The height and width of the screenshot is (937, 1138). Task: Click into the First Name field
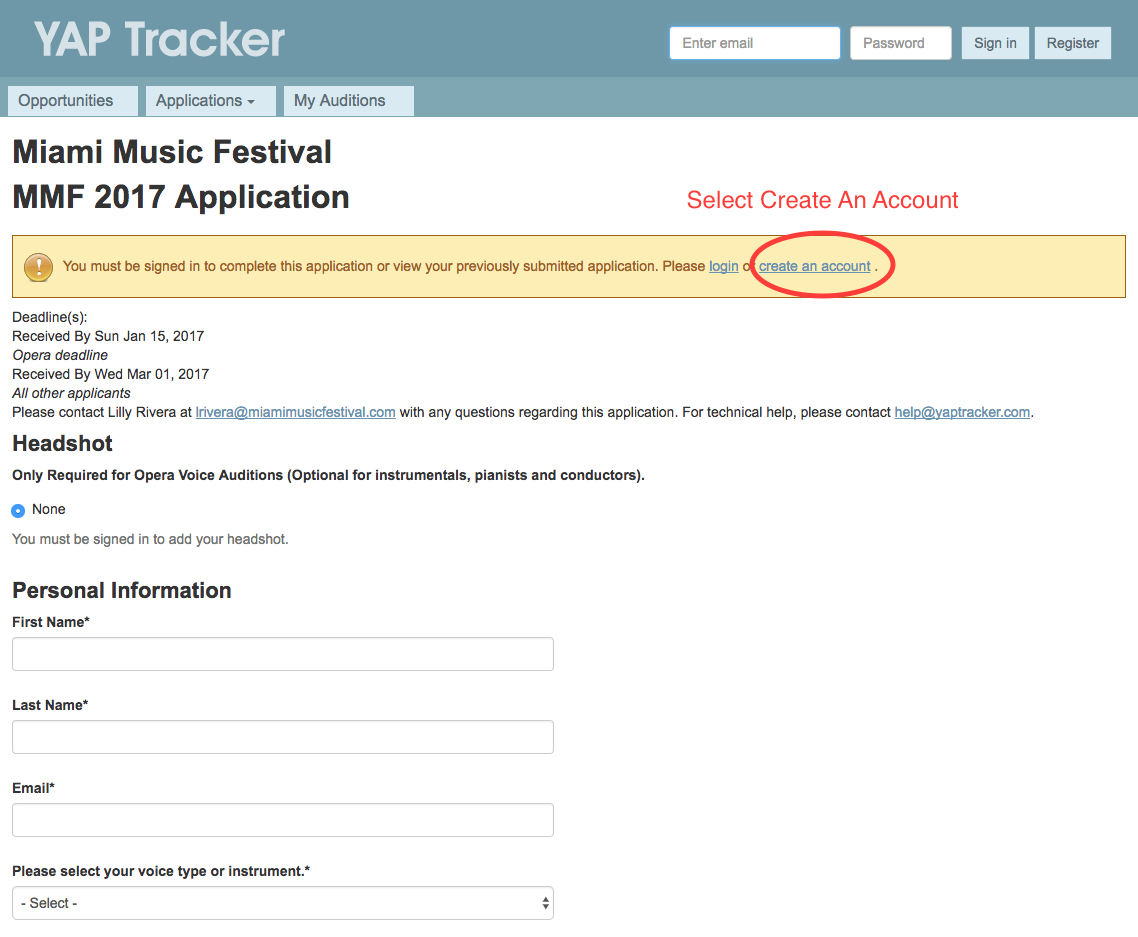[x=283, y=654]
